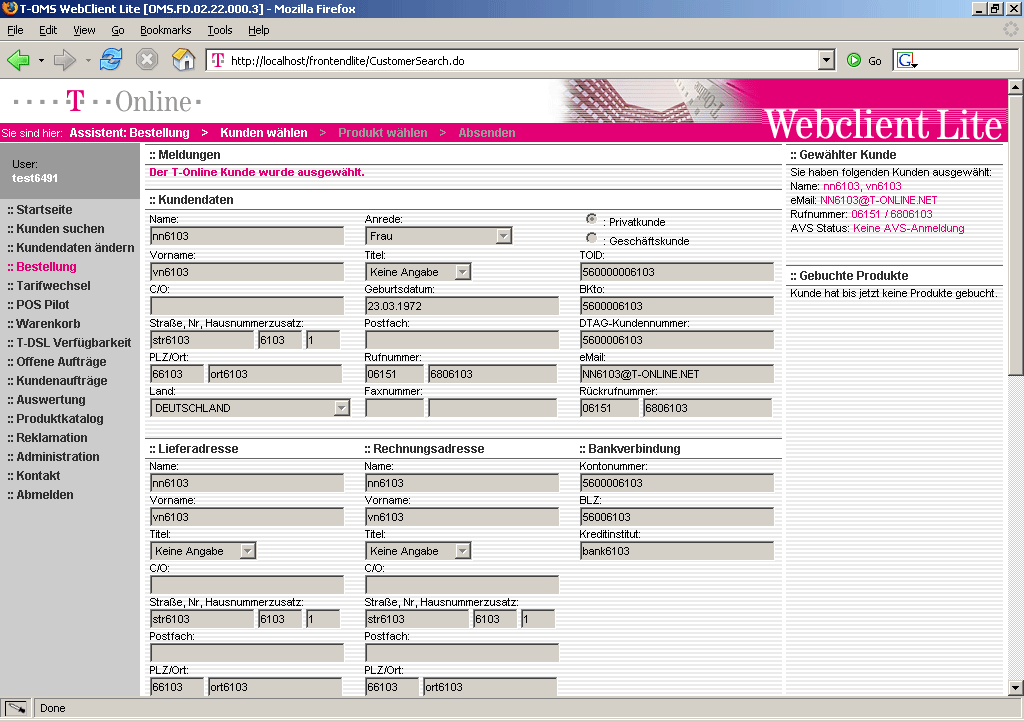Click the status bar security icon
1024x722 pixels.
(16, 708)
